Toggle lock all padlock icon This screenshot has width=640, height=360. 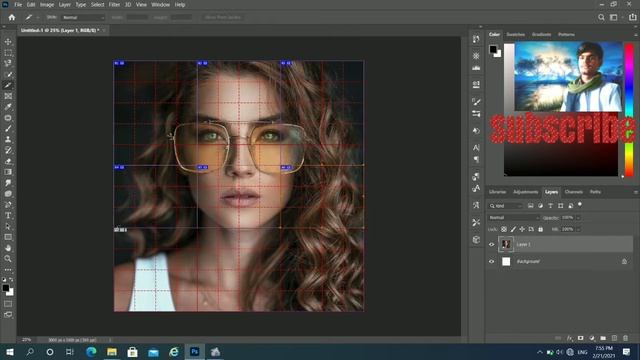click(x=540, y=229)
